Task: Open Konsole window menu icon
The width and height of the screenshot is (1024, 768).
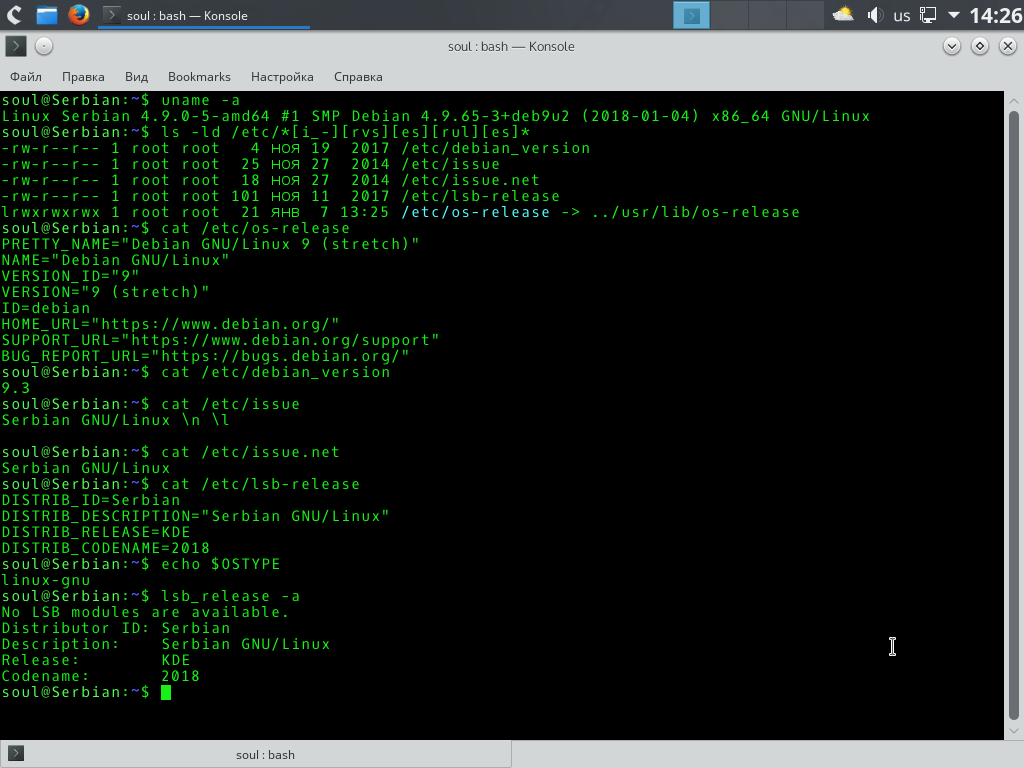Action: [x=16, y=46]
